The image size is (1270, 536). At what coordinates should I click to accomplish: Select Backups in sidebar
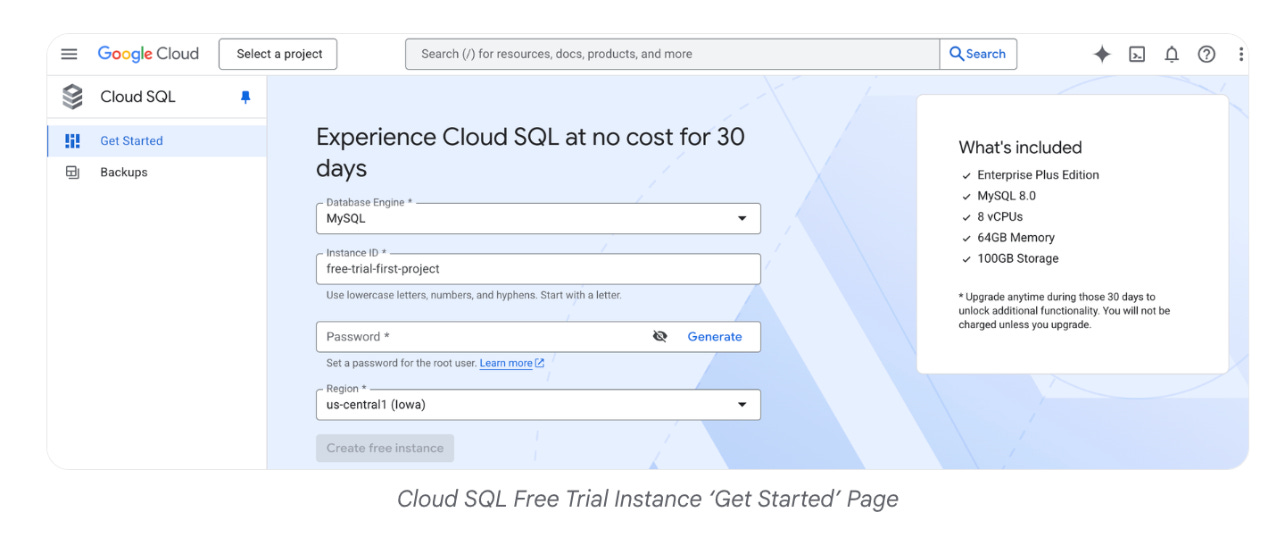[157, 172]
